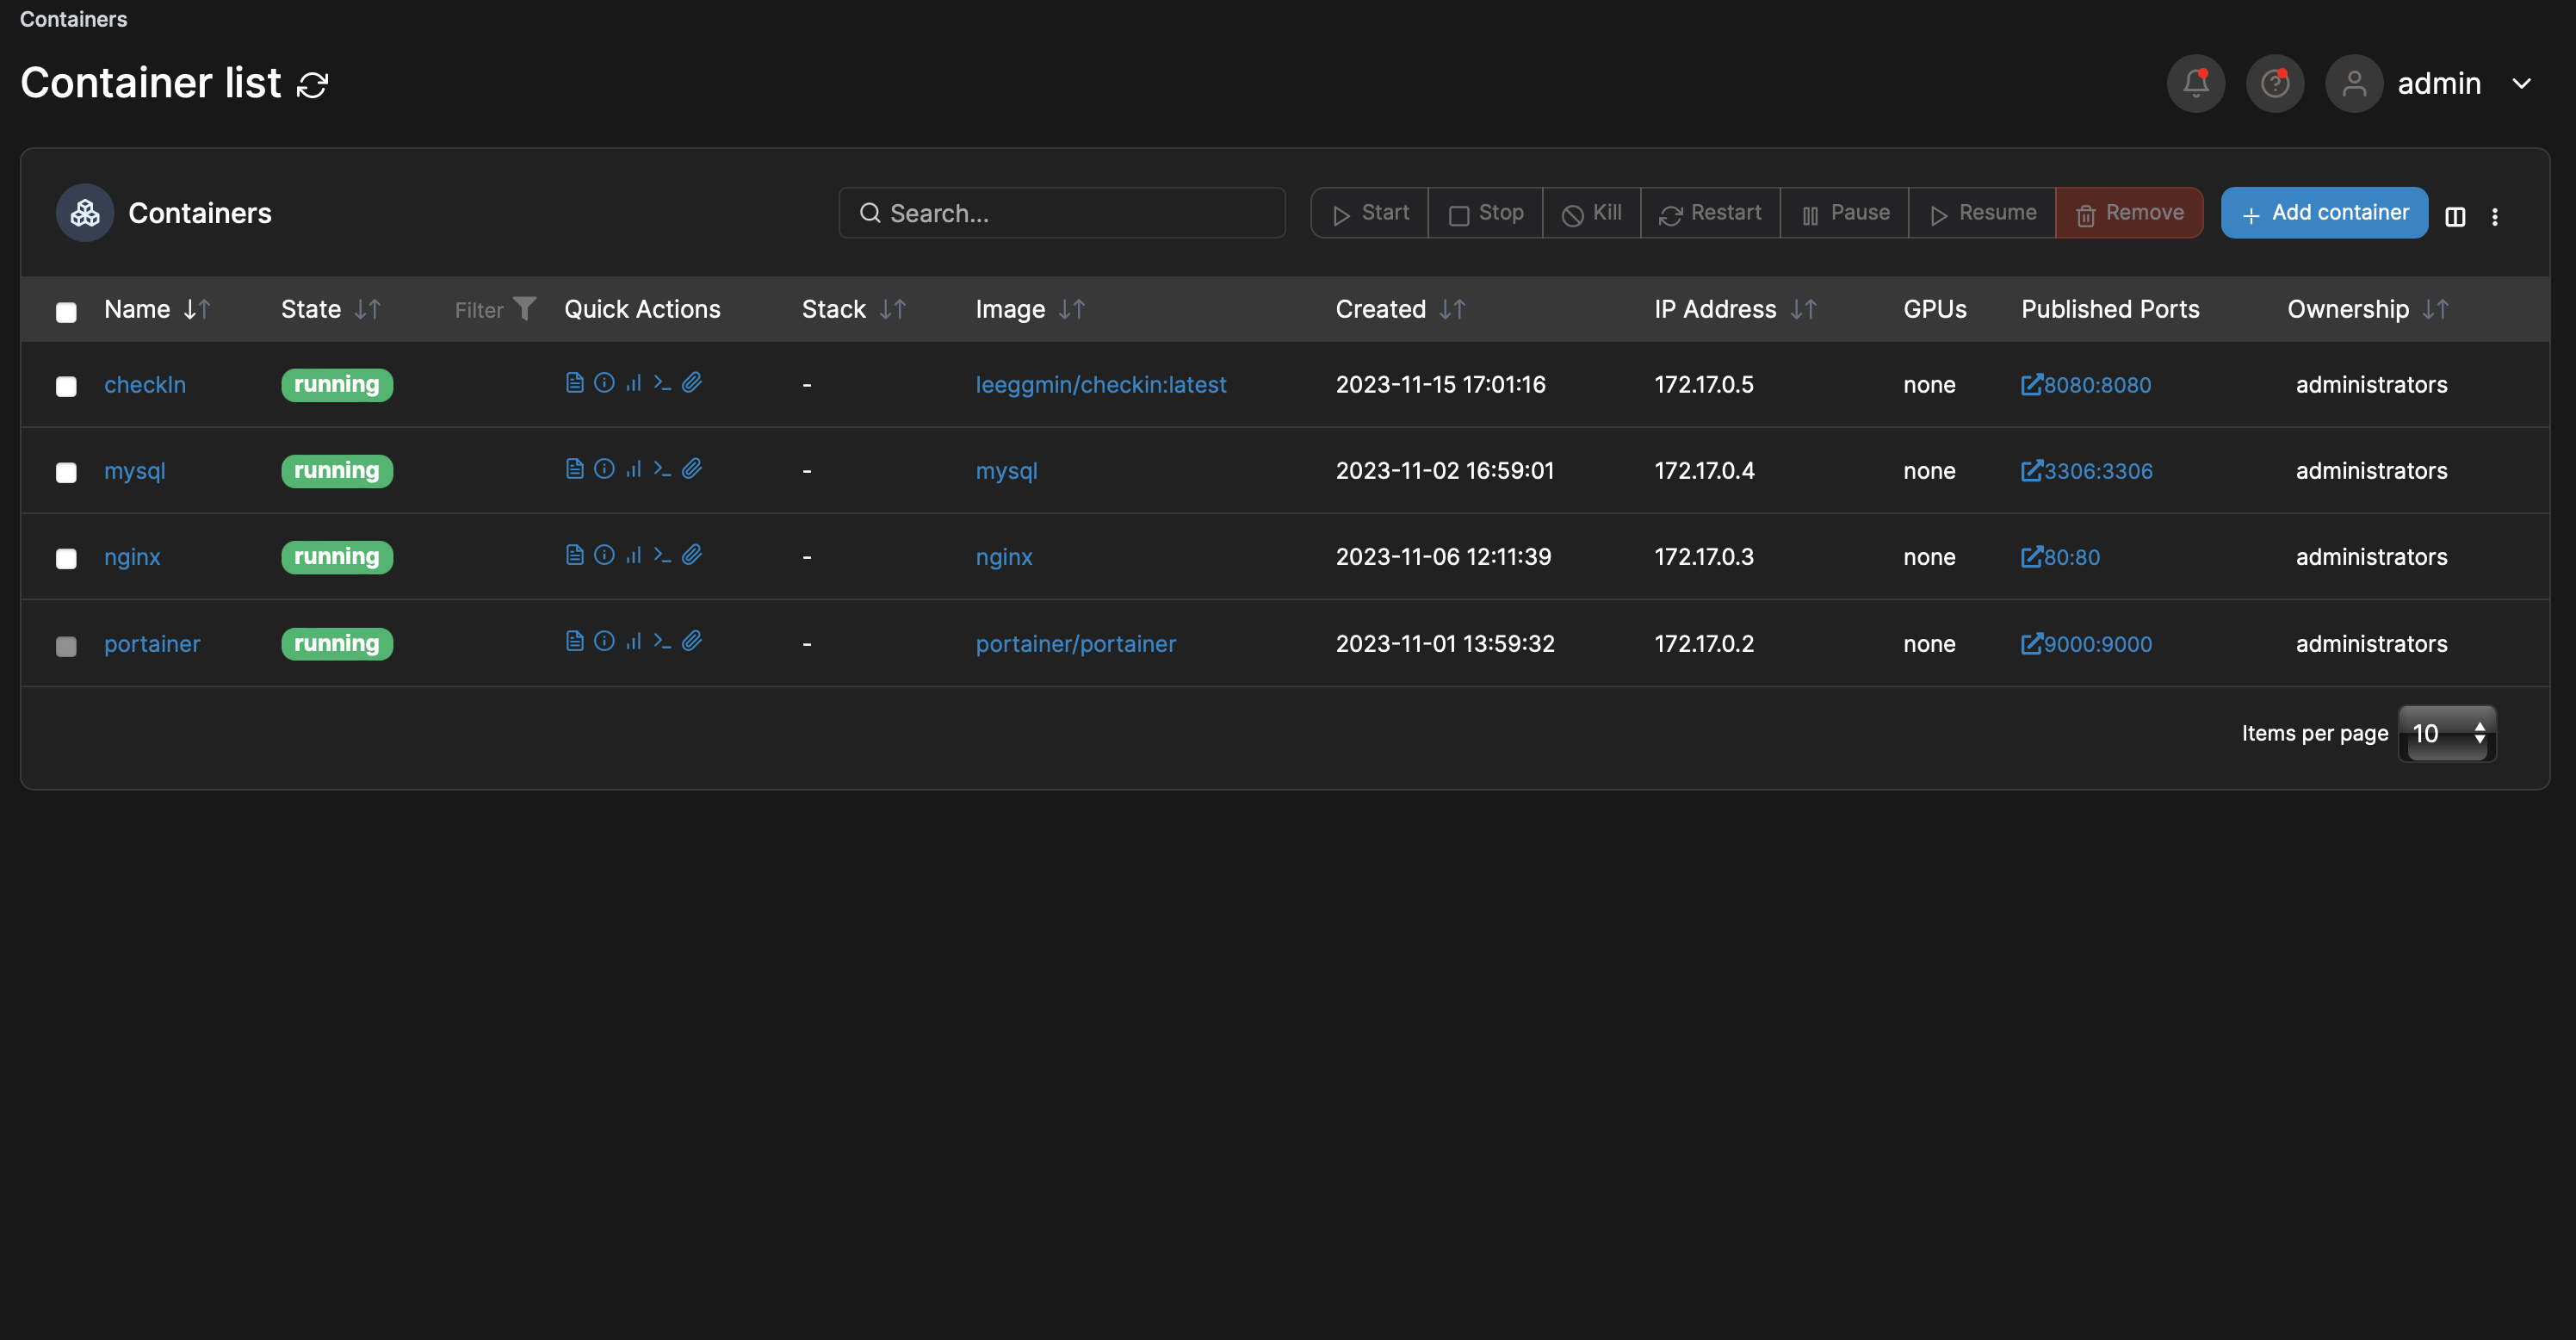Select the checkIn container checkbox

pyautogui.click(x=66, y=386)
